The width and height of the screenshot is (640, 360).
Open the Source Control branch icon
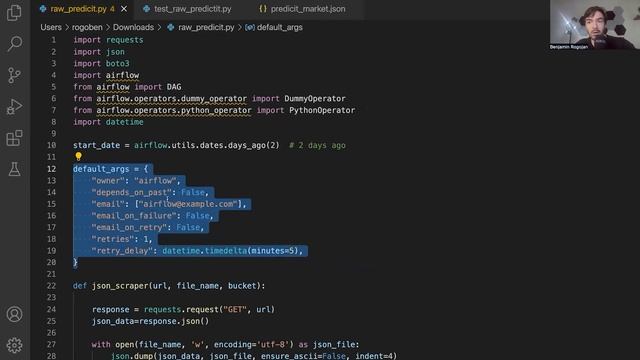click(14, 76)
